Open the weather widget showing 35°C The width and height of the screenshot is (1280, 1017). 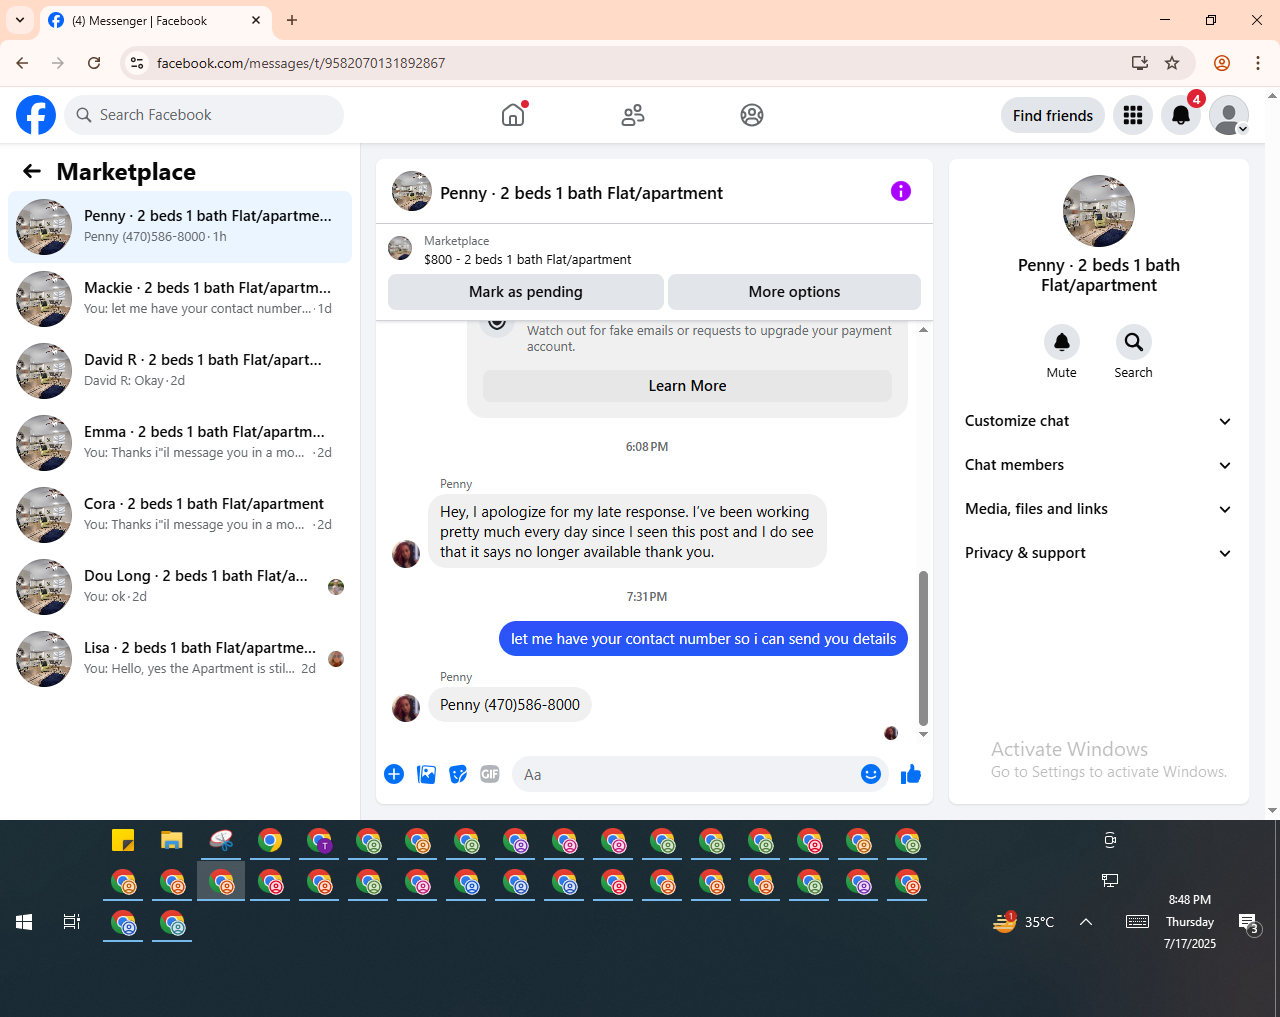[x=1024, y=922]
